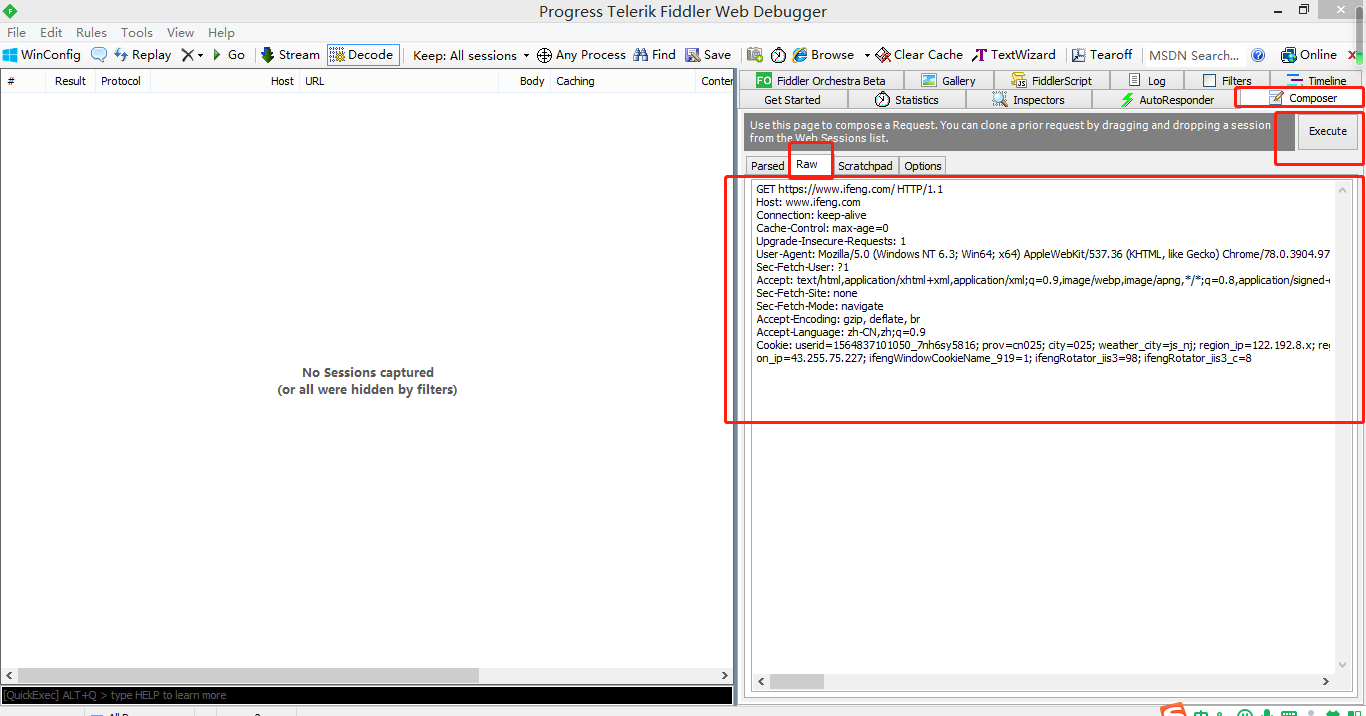1366x716 pixels.
Task: Open the WinConfig tool
Action: pos(42,55)
